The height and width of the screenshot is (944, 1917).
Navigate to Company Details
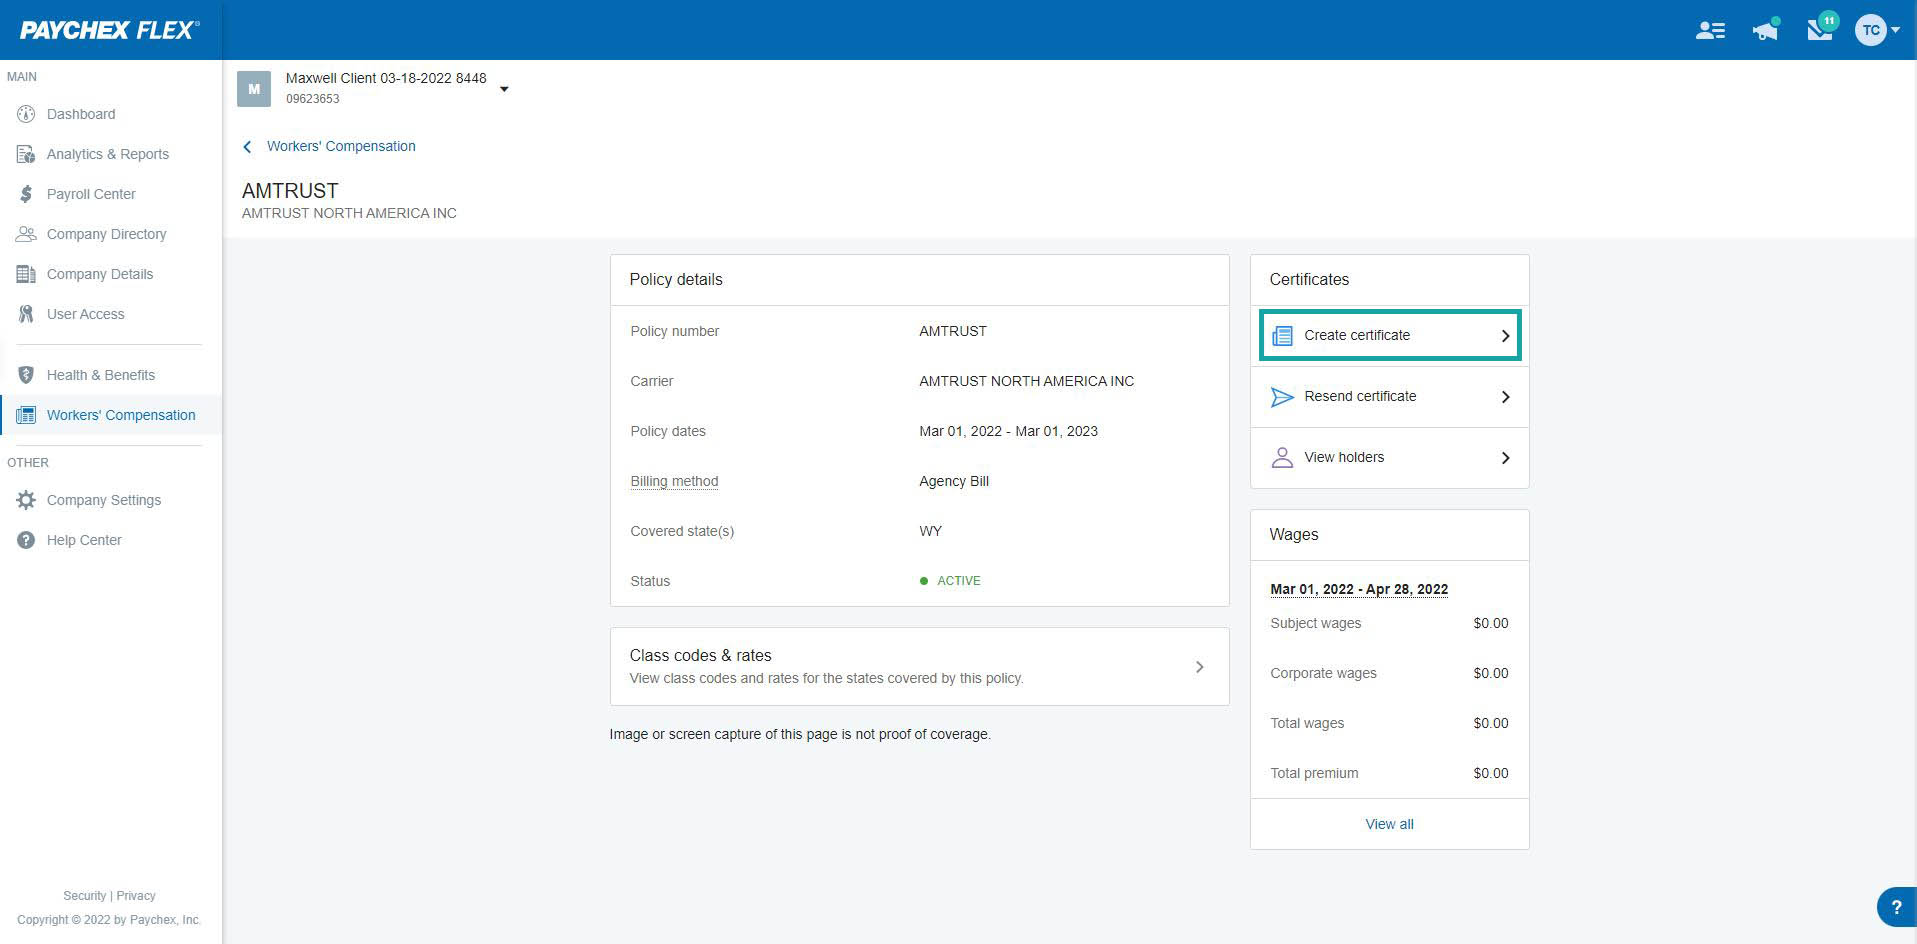[100, 274]
